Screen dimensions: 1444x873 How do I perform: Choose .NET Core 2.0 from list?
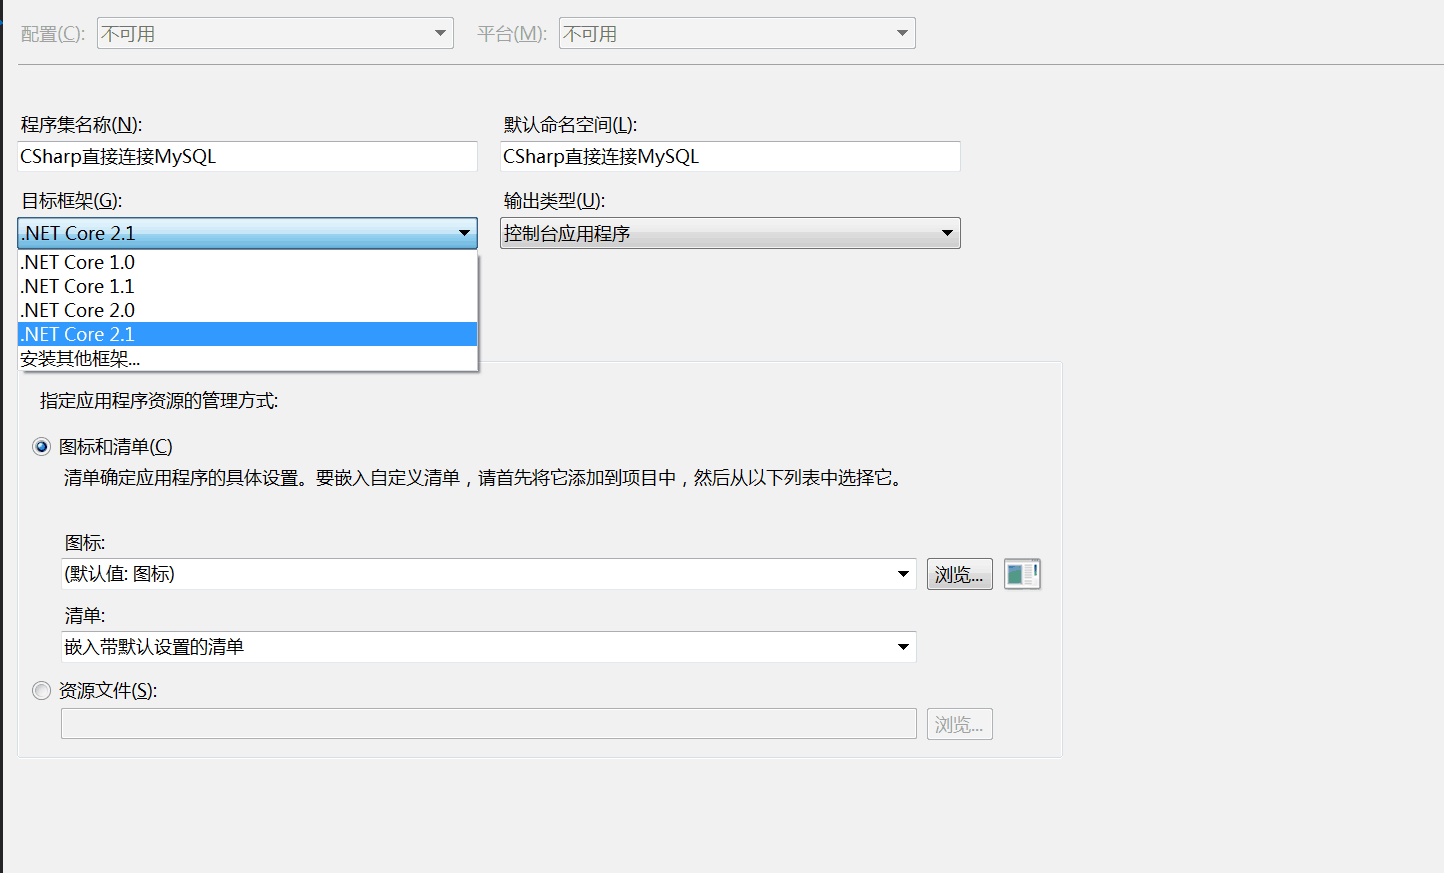(x=247, y=310)
